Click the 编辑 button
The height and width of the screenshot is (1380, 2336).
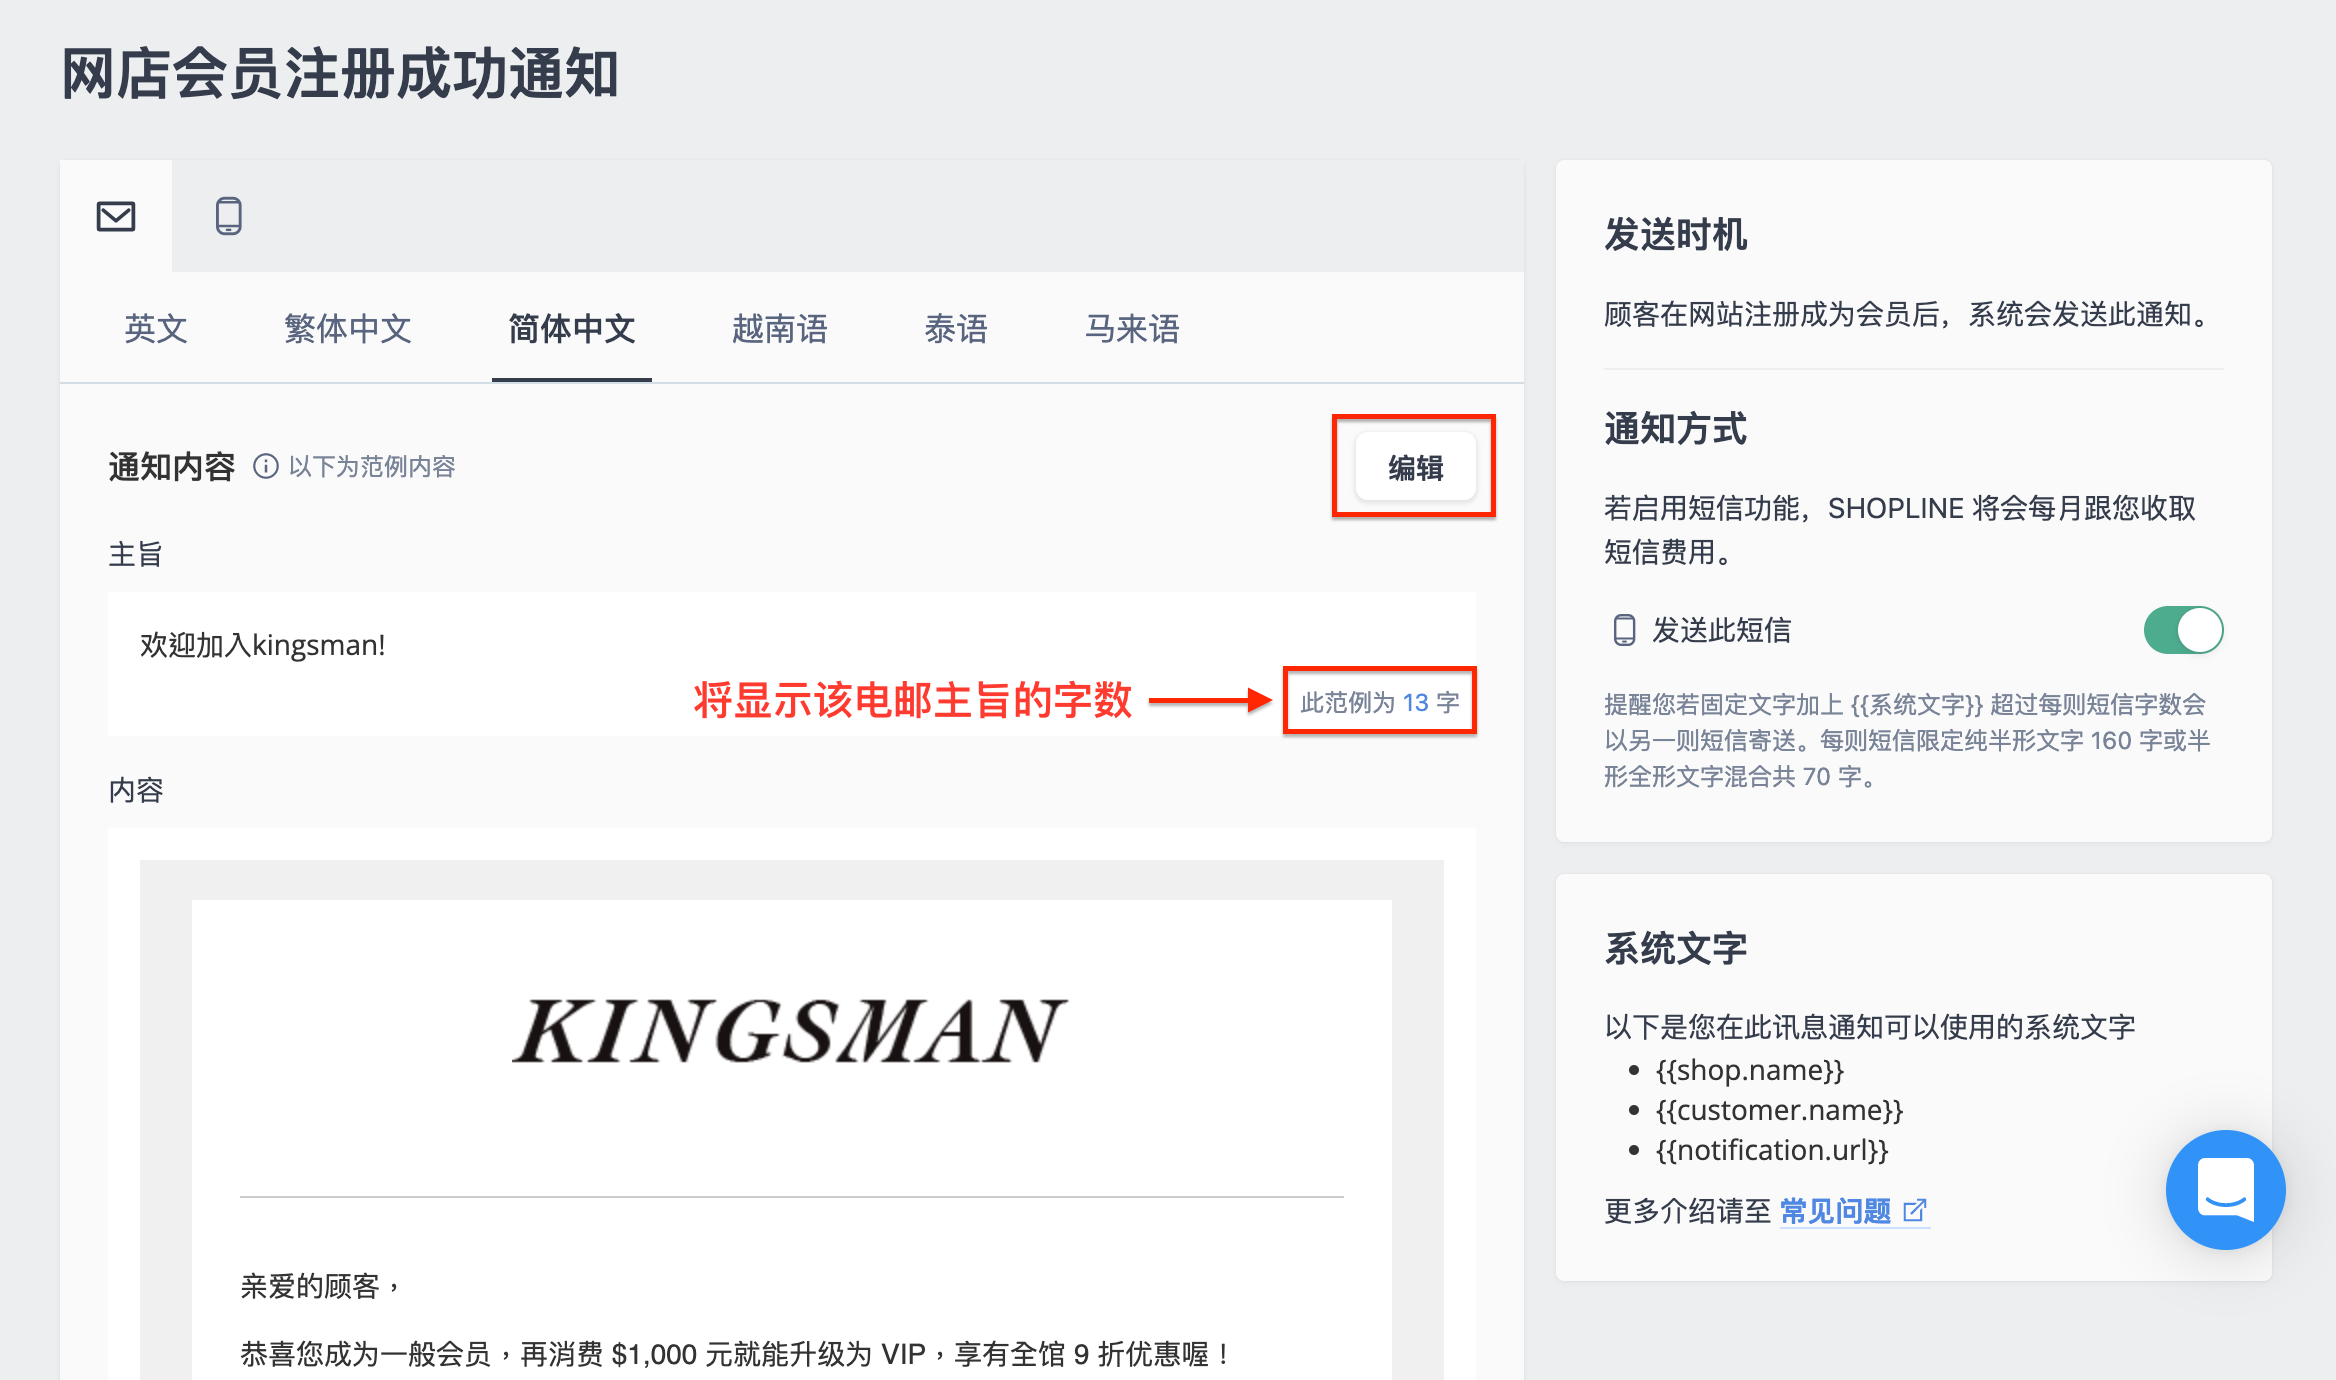pyautogui.click(x=1415, y=467)
